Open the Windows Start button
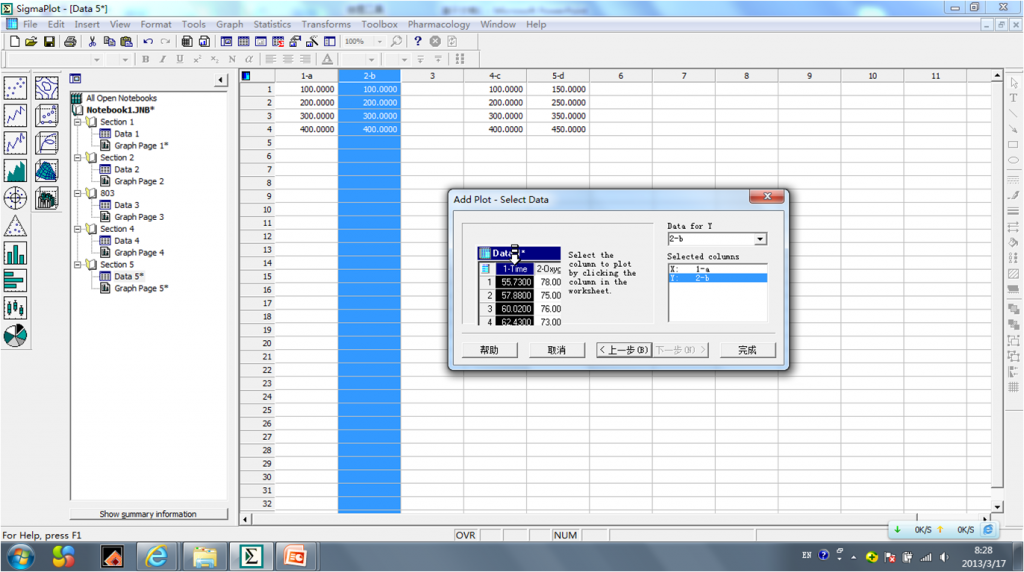 [21, 557]
